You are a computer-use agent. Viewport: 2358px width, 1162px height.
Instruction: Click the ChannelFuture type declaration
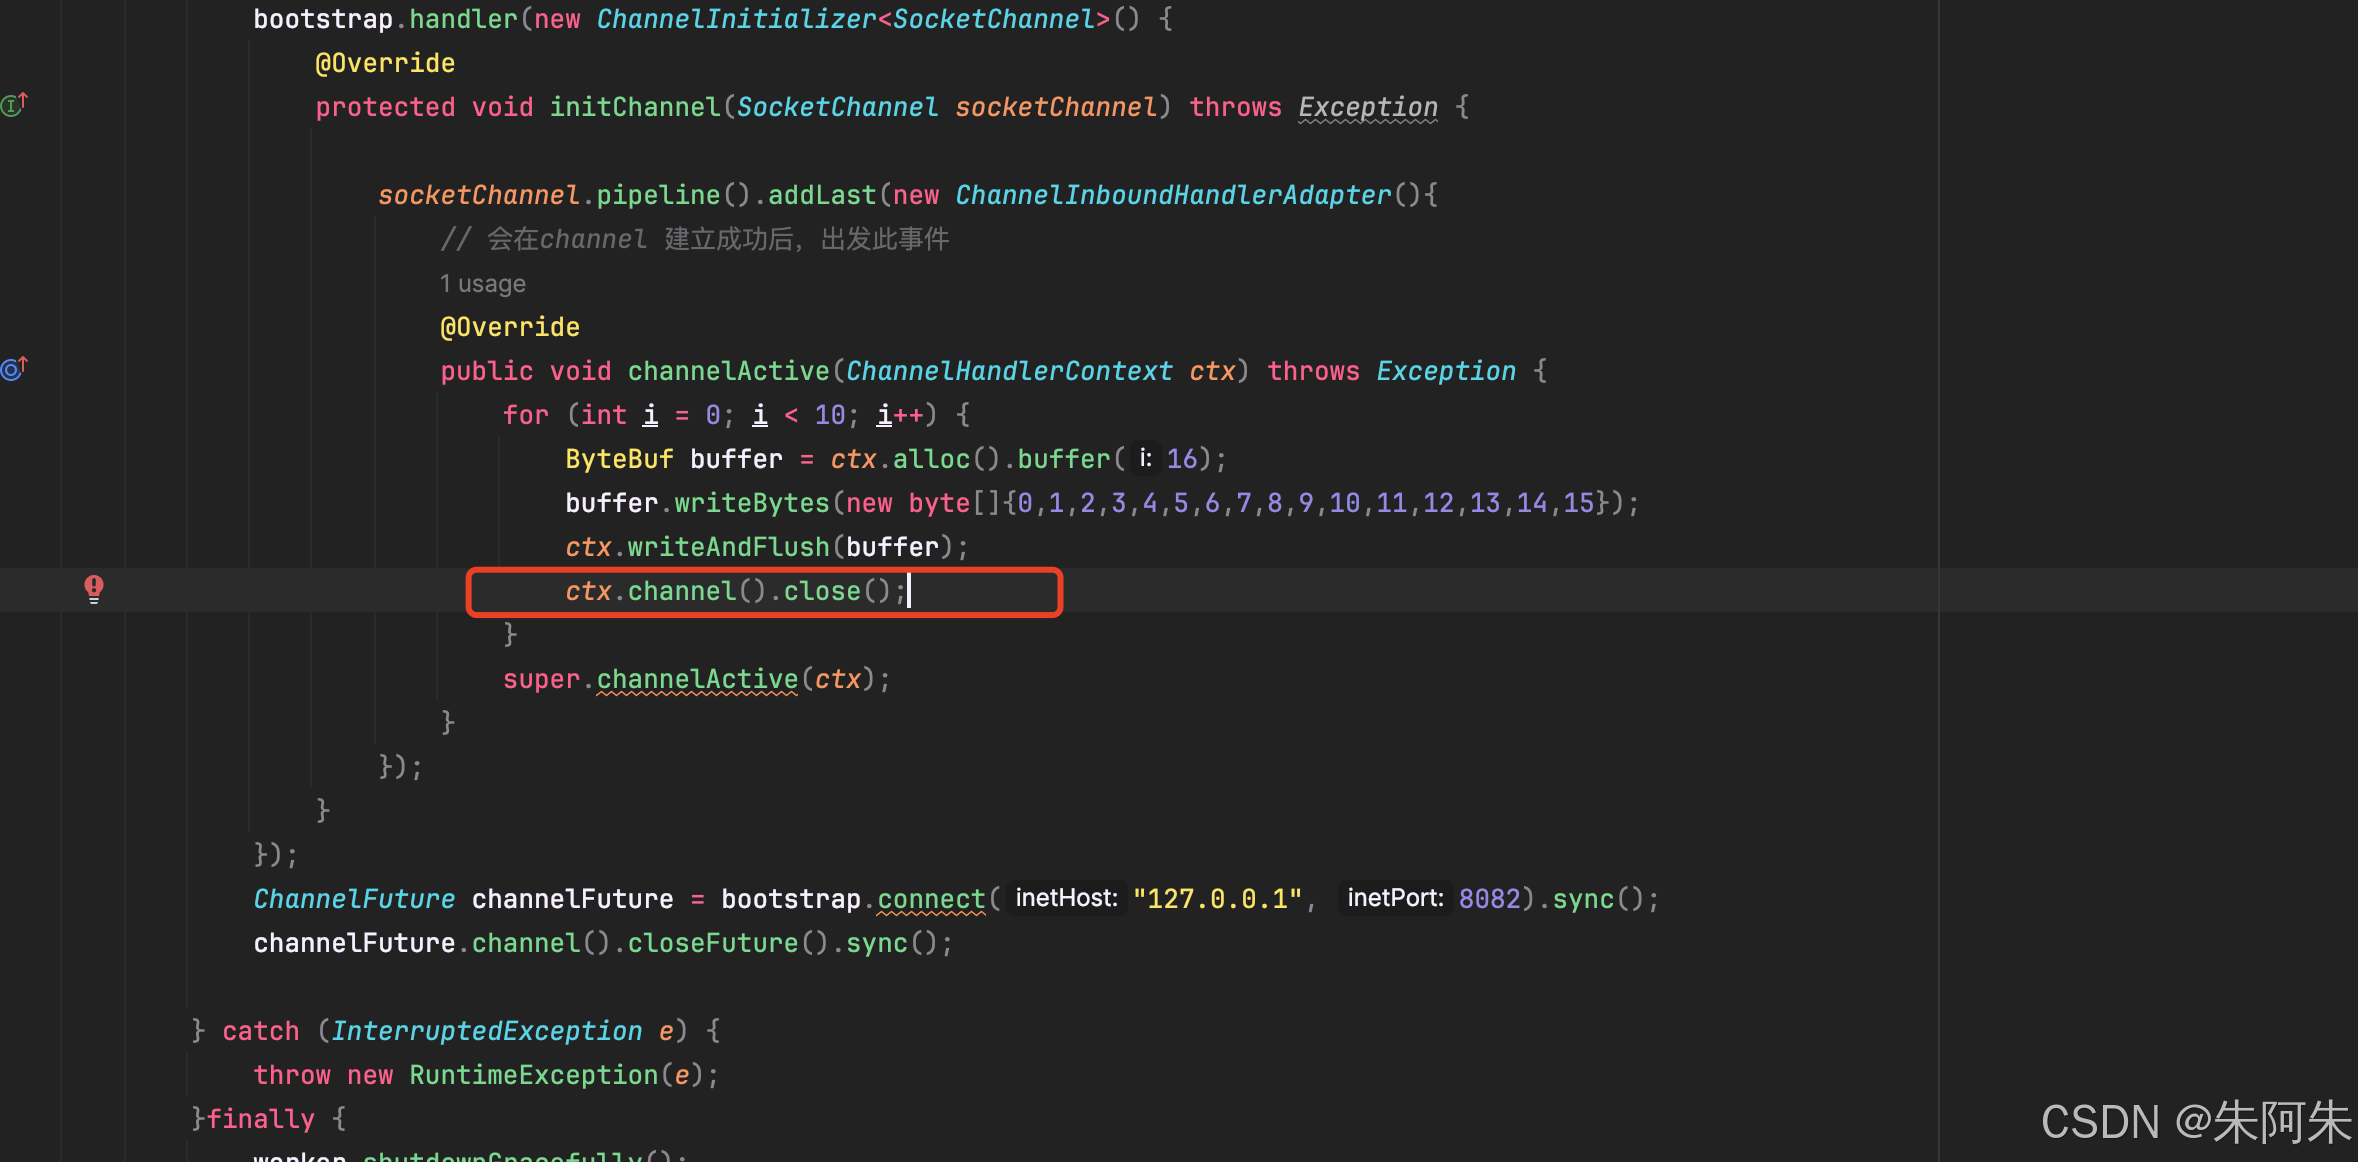click(x=354, y=899)
